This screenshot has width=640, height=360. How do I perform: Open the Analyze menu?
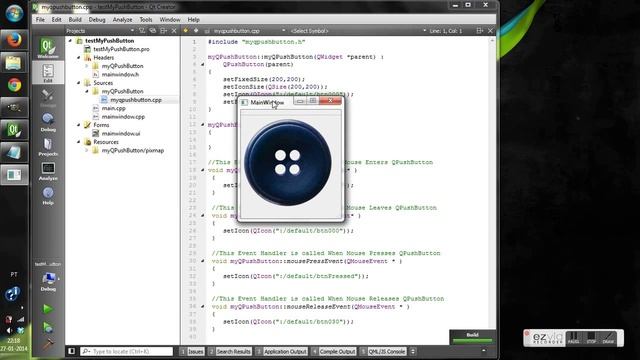pos(122,20)
